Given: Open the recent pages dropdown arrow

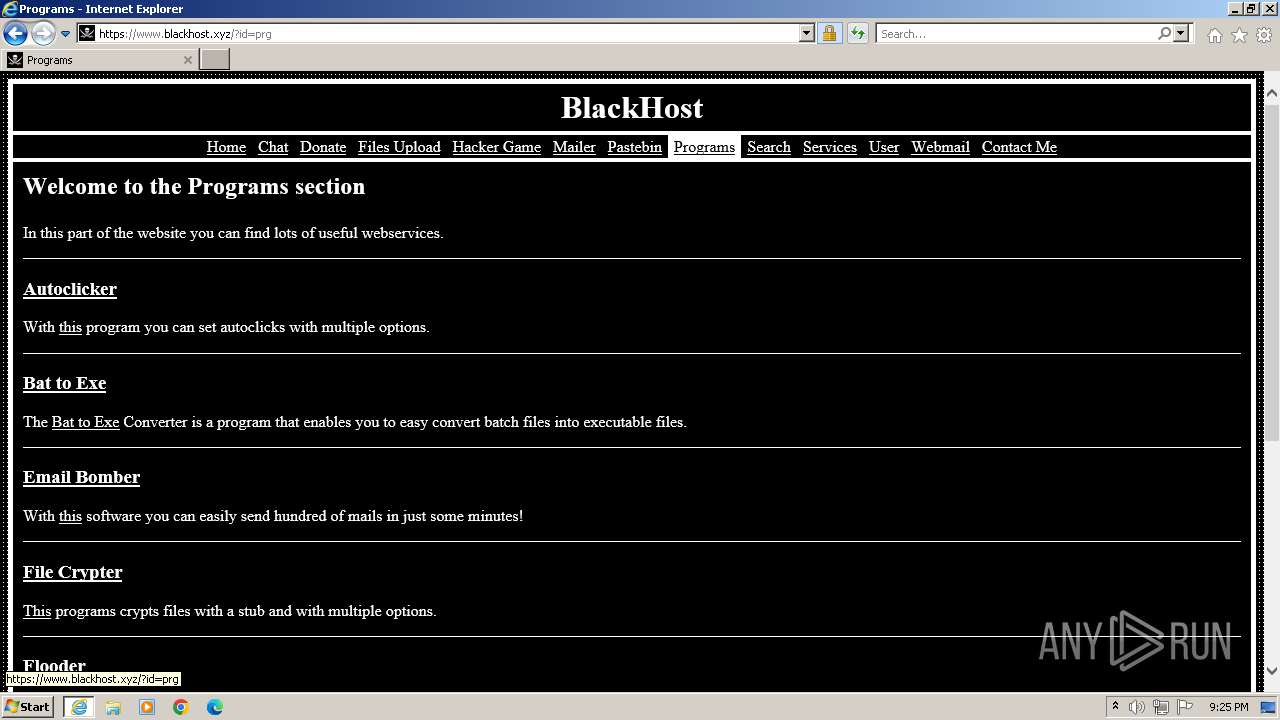Looking at the screenshot, I should coord(65,33).
